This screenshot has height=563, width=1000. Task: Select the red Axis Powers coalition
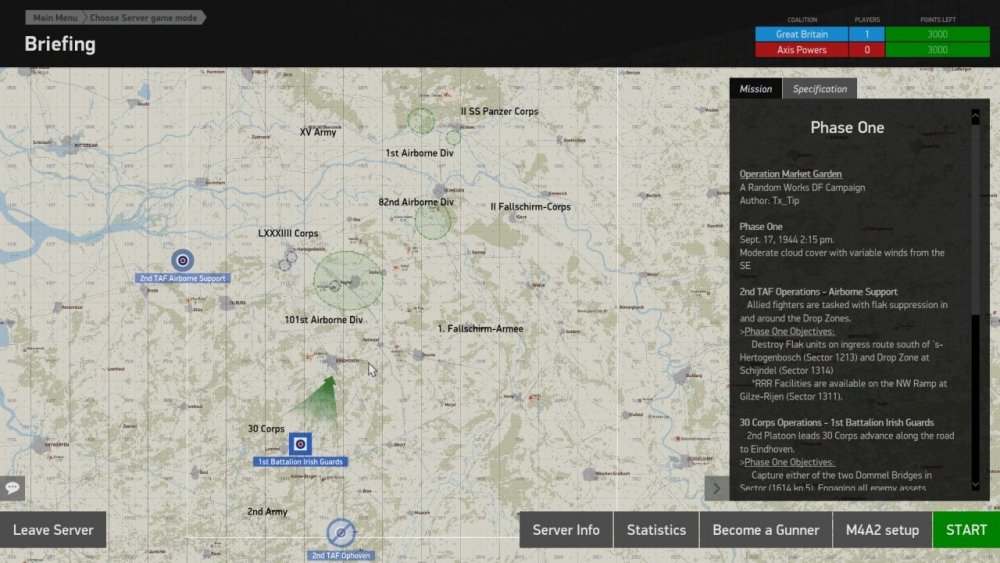(800, 50)
